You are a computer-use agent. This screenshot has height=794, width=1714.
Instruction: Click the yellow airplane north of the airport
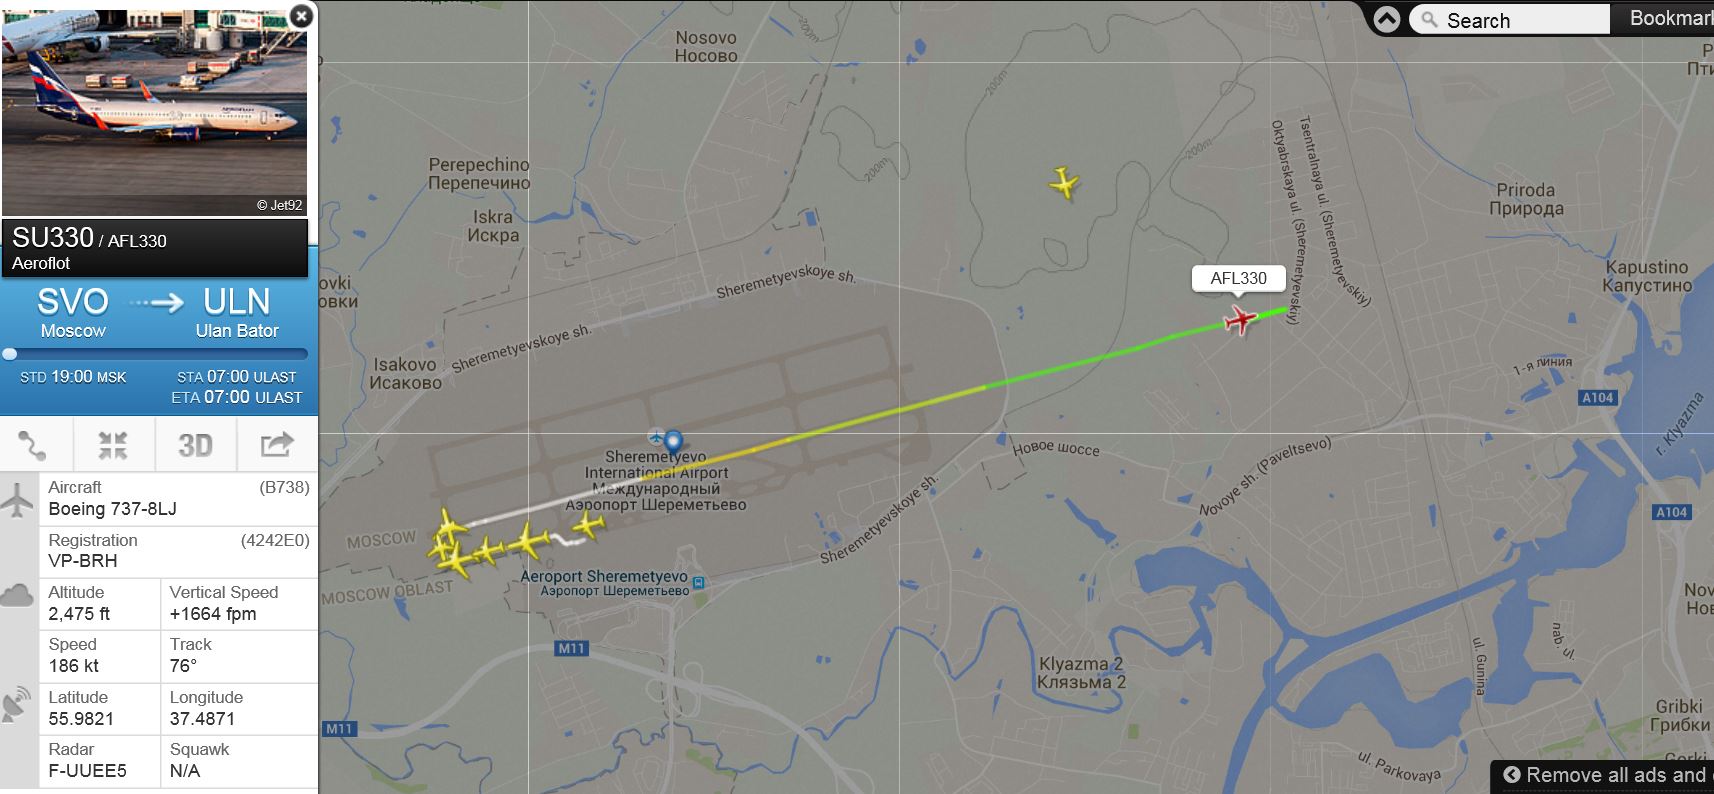point(1064,184)
